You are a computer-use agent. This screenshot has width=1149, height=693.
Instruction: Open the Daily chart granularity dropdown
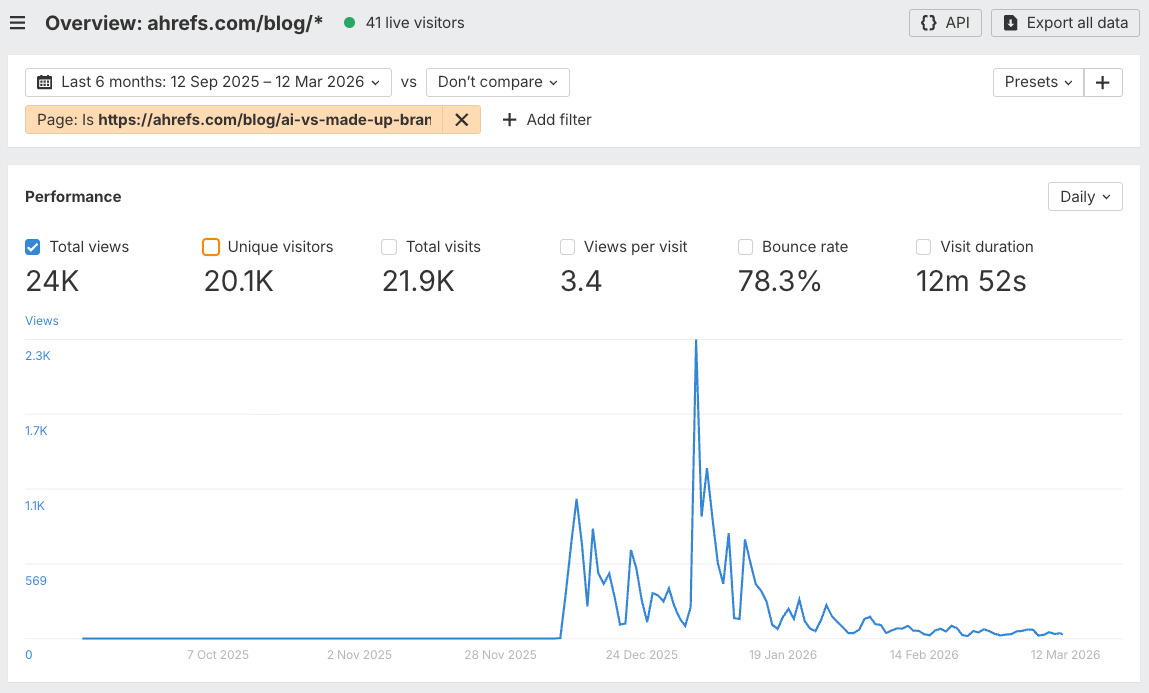point(1084,196)
